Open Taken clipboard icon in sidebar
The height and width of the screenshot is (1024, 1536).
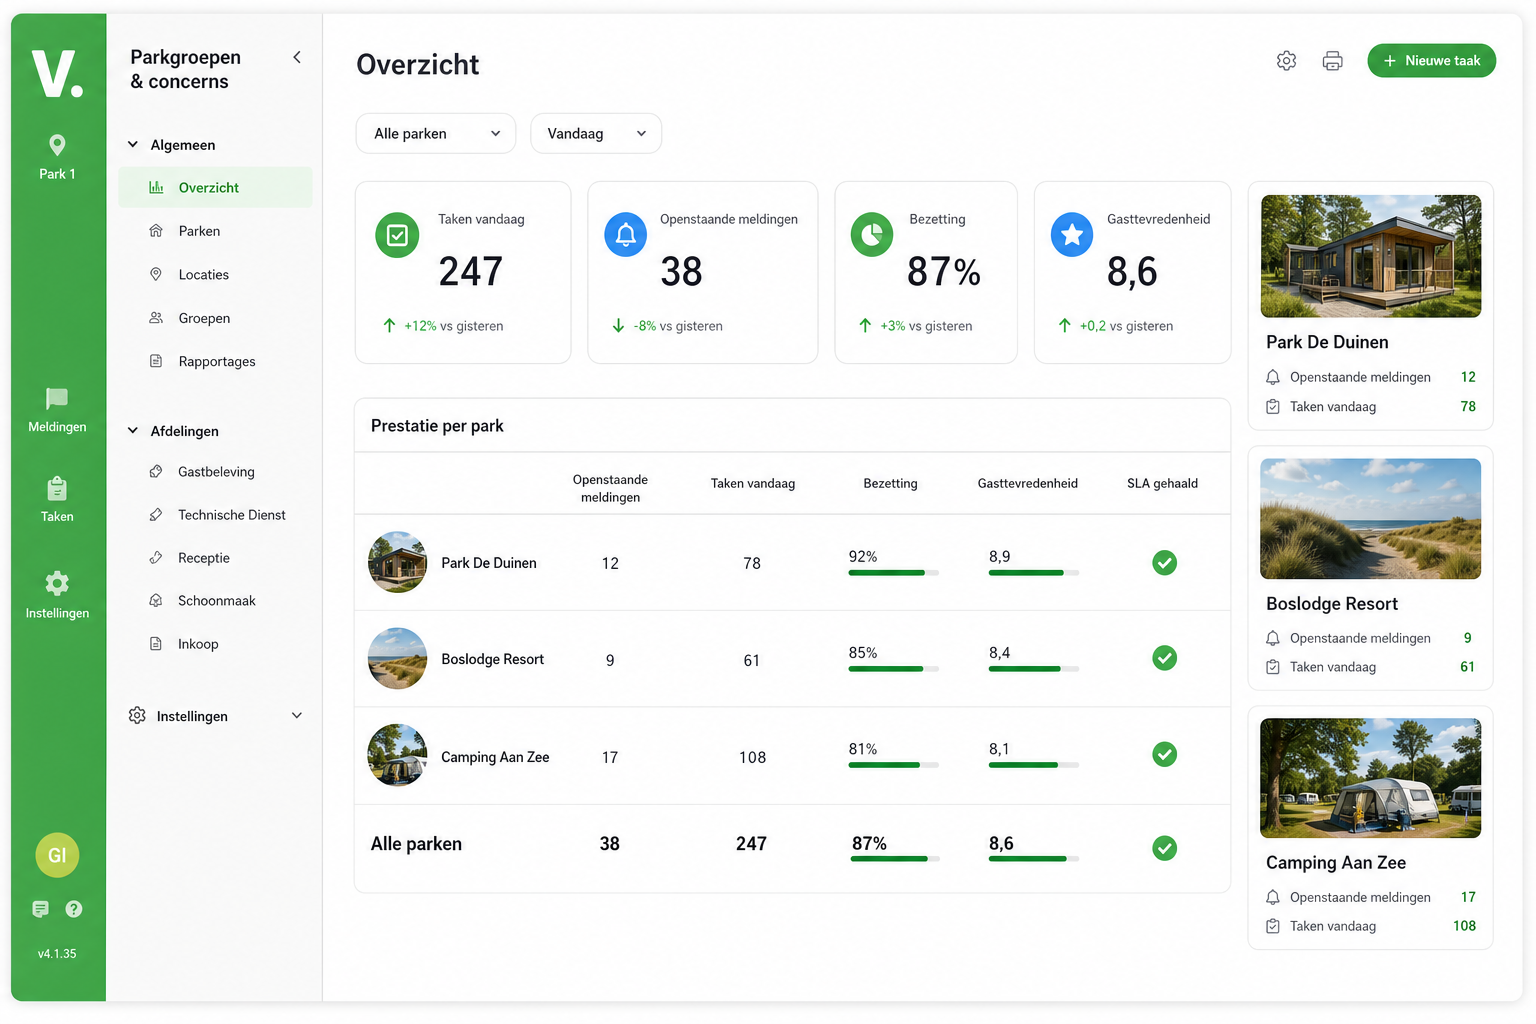57,489
